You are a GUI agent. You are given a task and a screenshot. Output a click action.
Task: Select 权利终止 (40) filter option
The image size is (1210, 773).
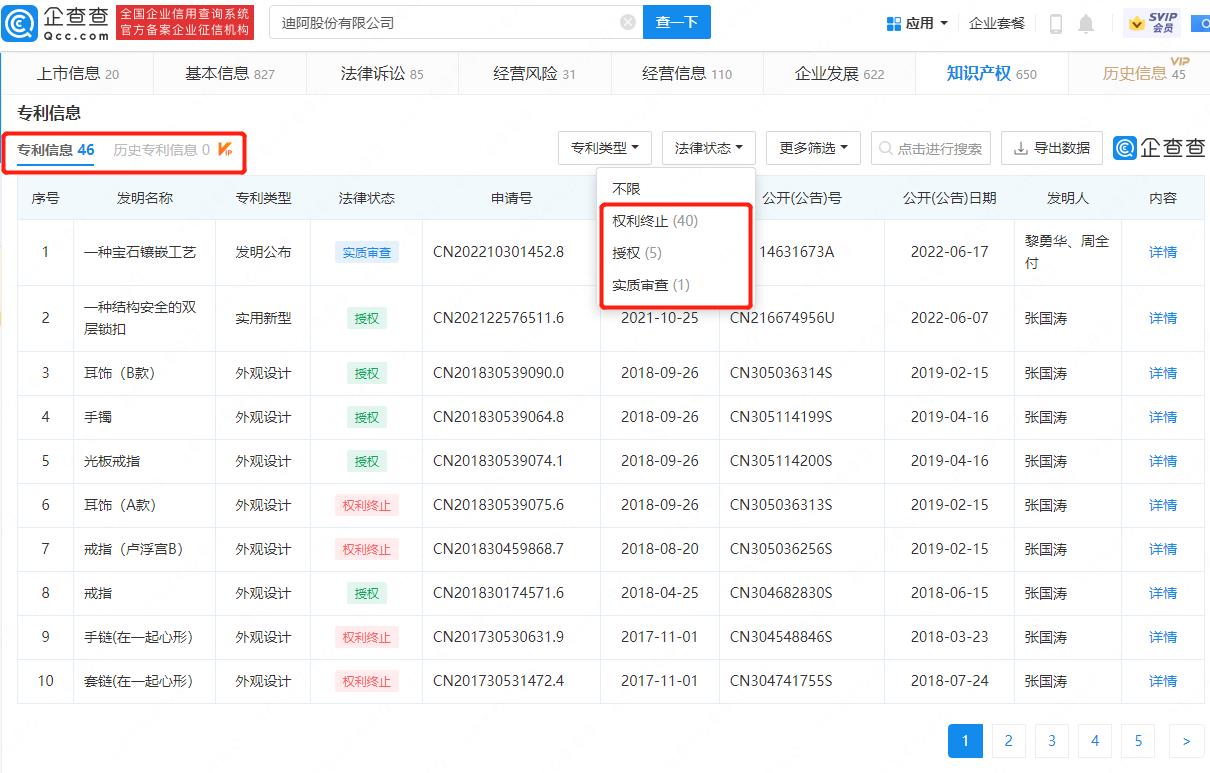tap(655, 221)
